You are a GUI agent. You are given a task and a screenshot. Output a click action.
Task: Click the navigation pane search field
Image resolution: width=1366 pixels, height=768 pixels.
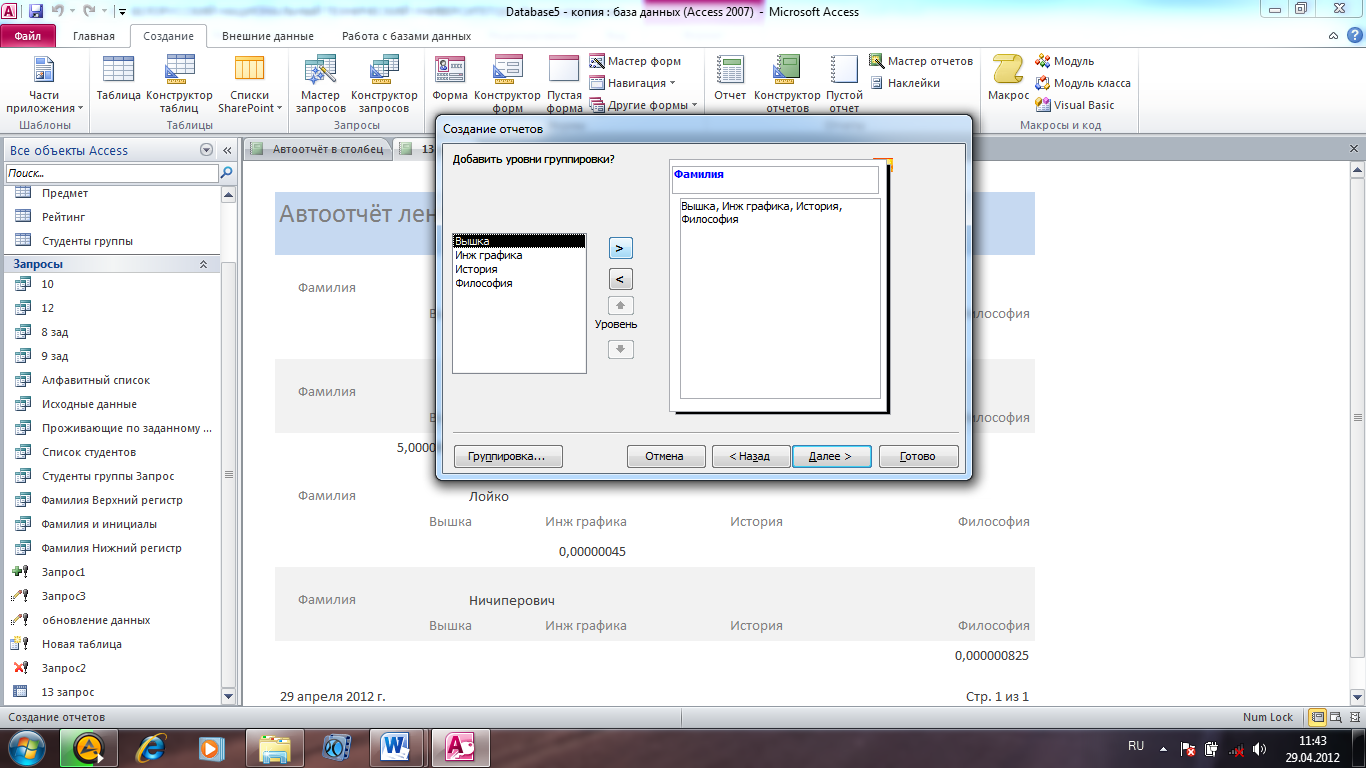tap(111, 173)
